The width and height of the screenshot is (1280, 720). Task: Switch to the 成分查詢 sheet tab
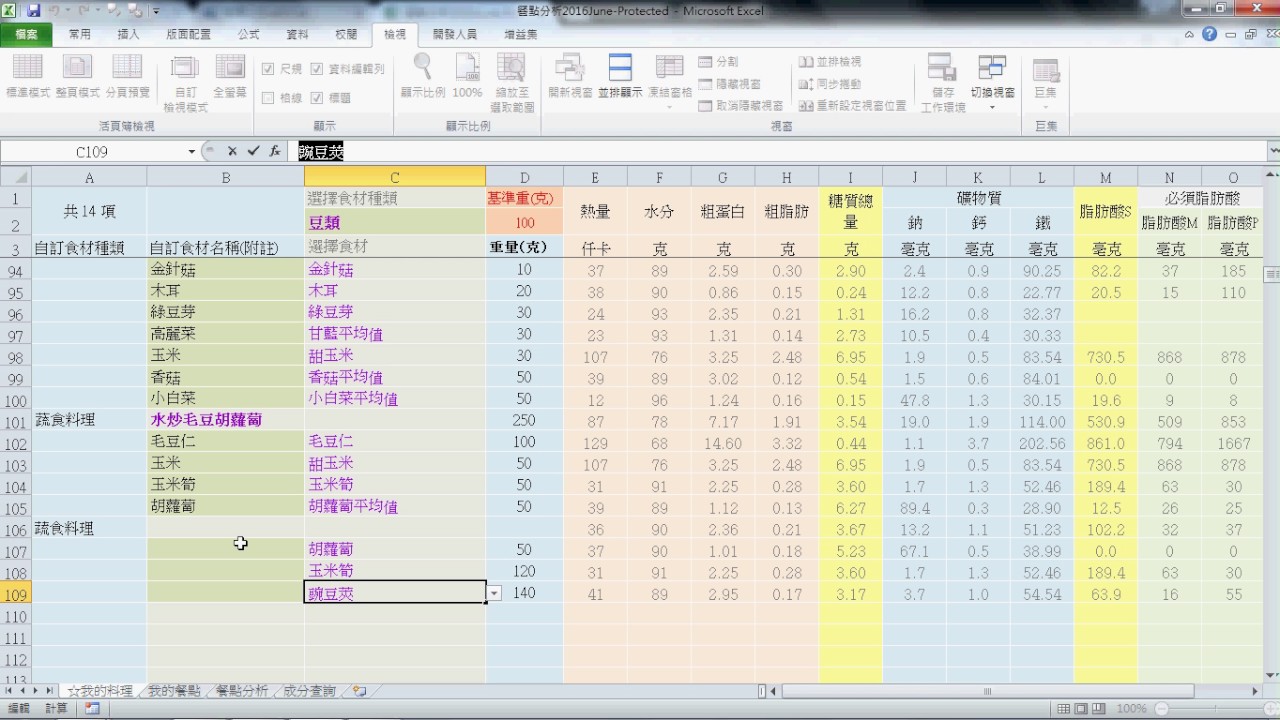[310, 691]
